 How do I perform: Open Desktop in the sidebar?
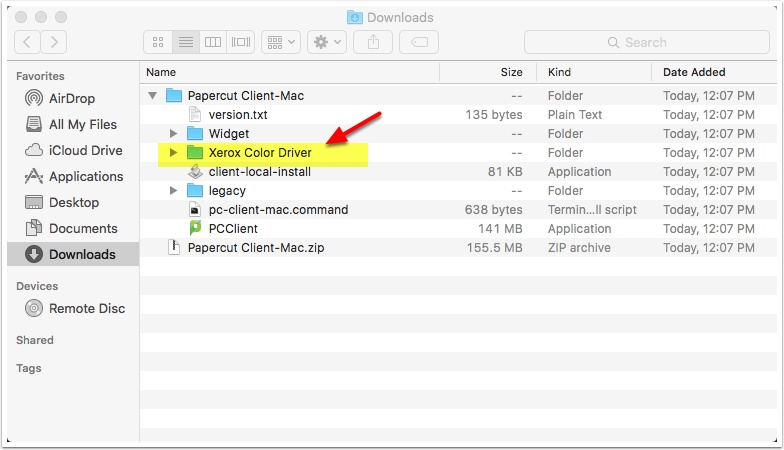click(73, 202)
